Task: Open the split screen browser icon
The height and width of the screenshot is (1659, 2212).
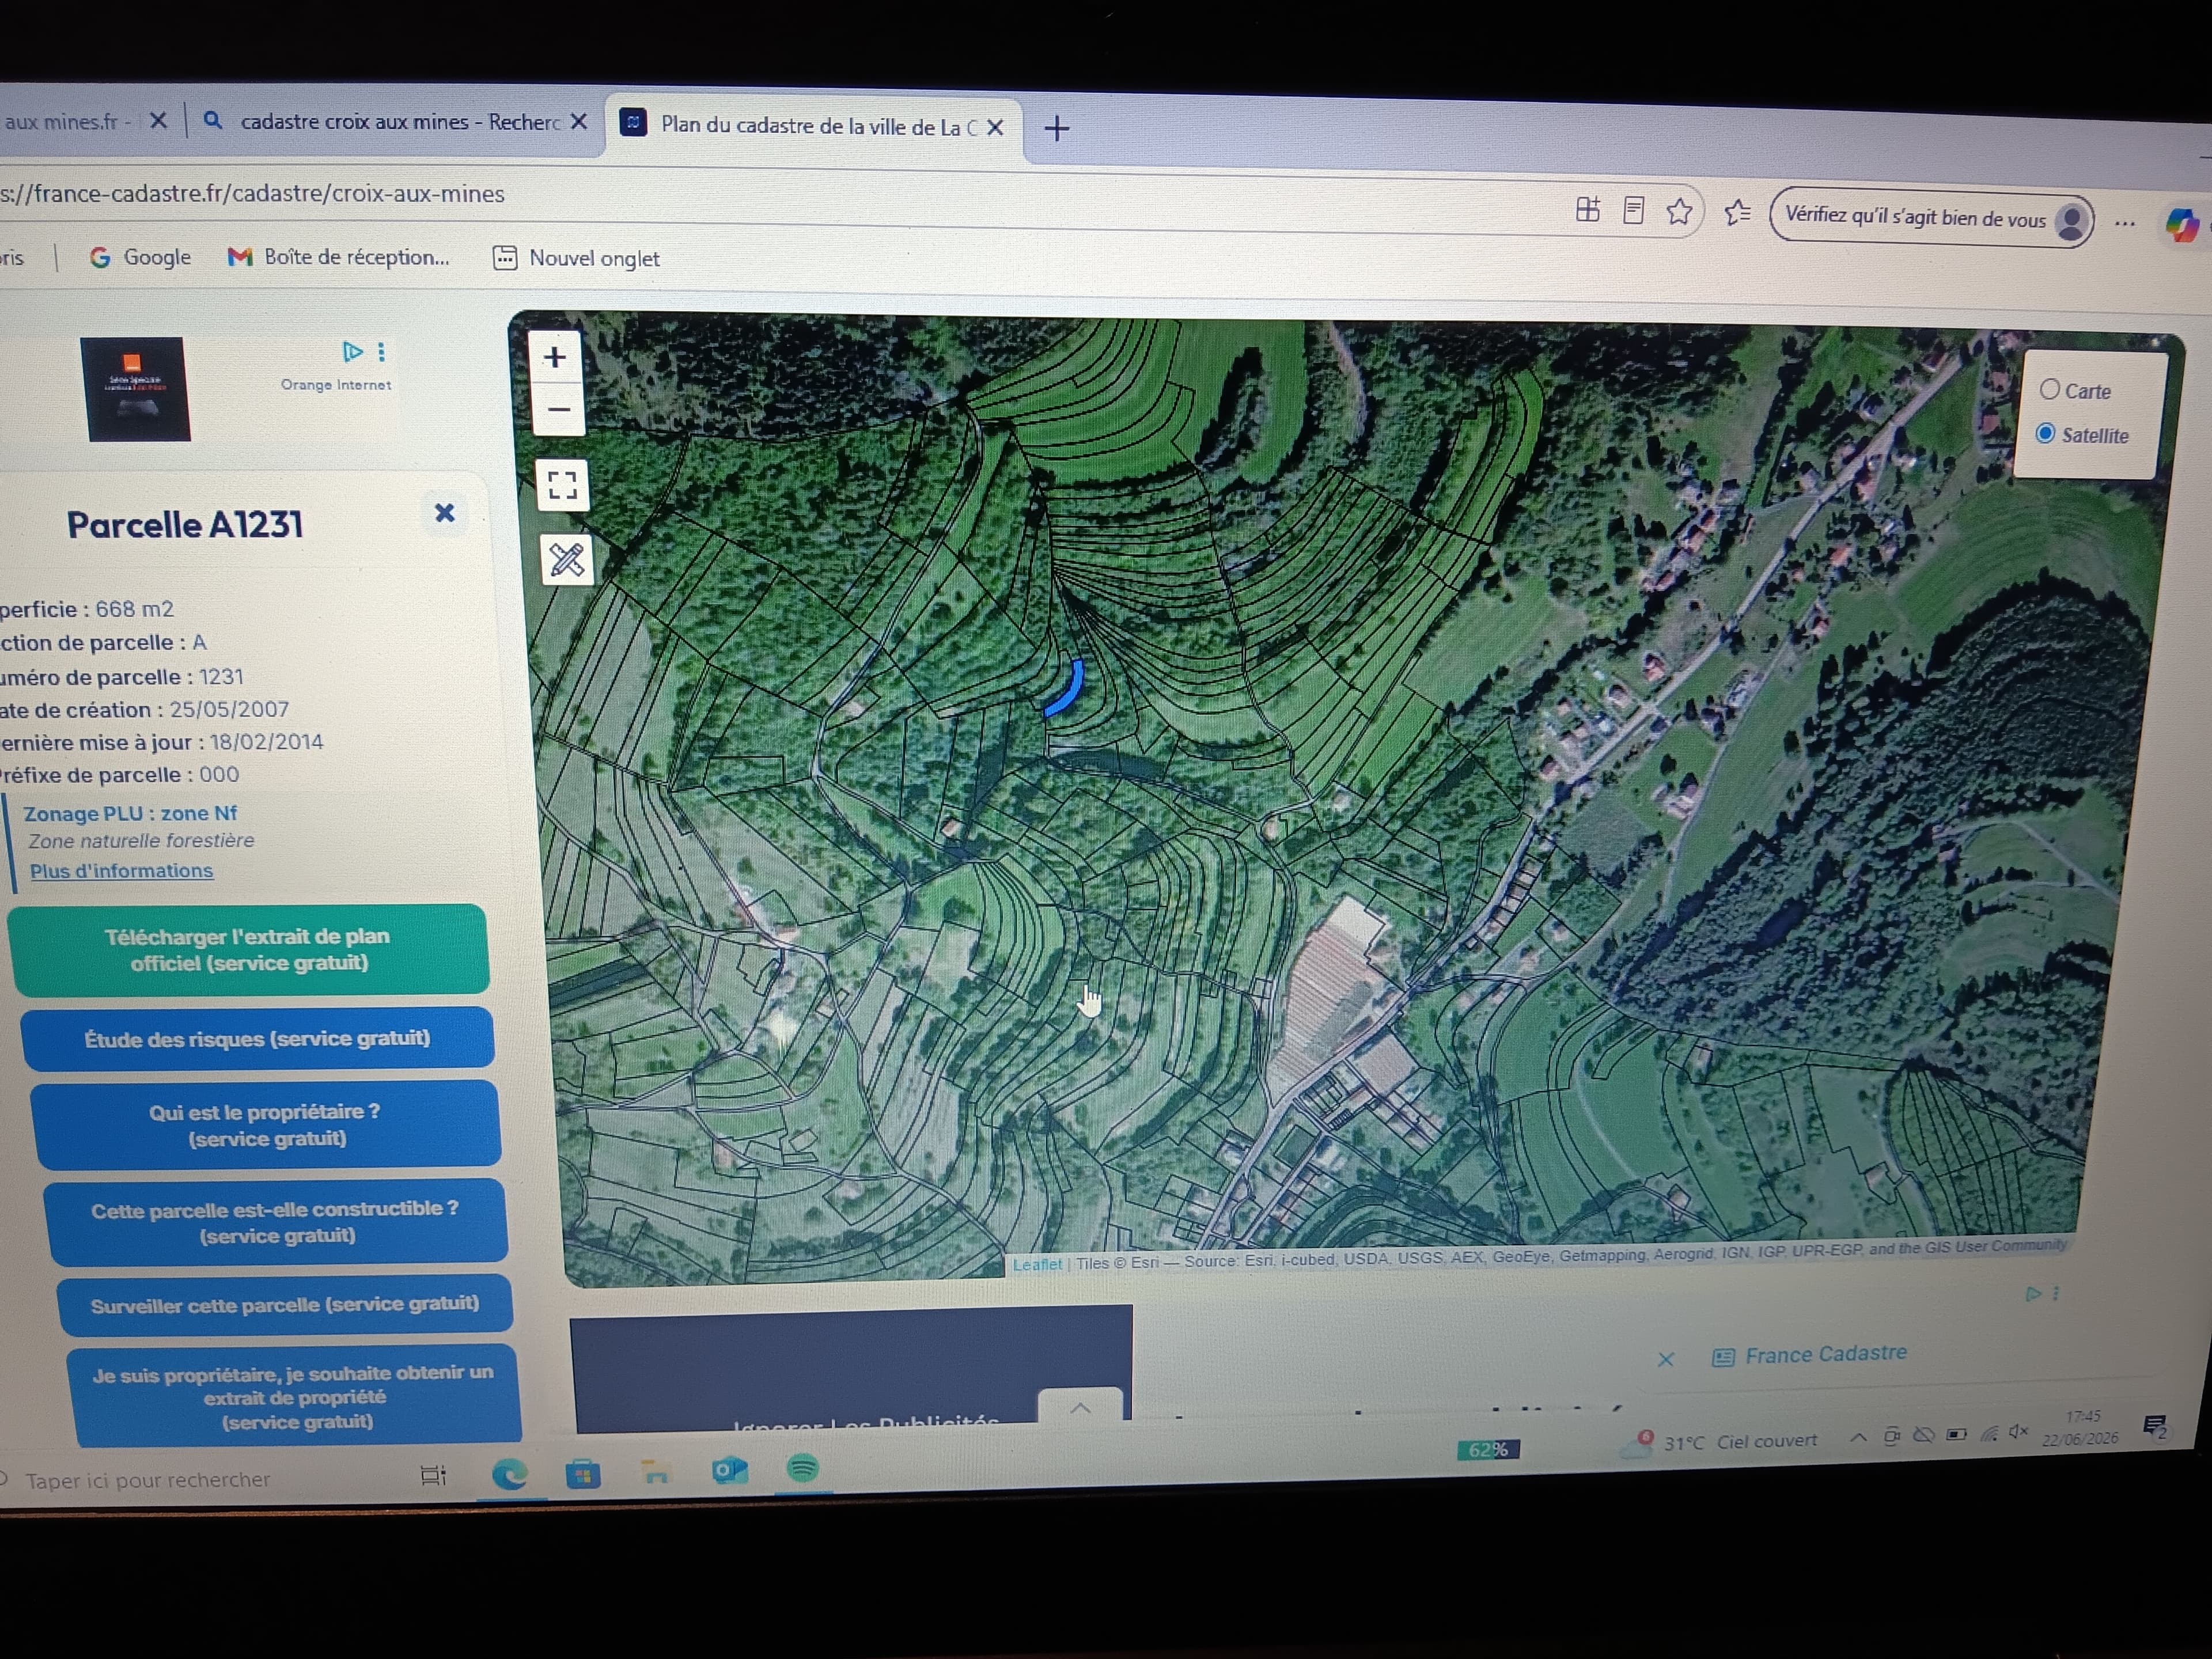Action: (x=1588, y=209)
